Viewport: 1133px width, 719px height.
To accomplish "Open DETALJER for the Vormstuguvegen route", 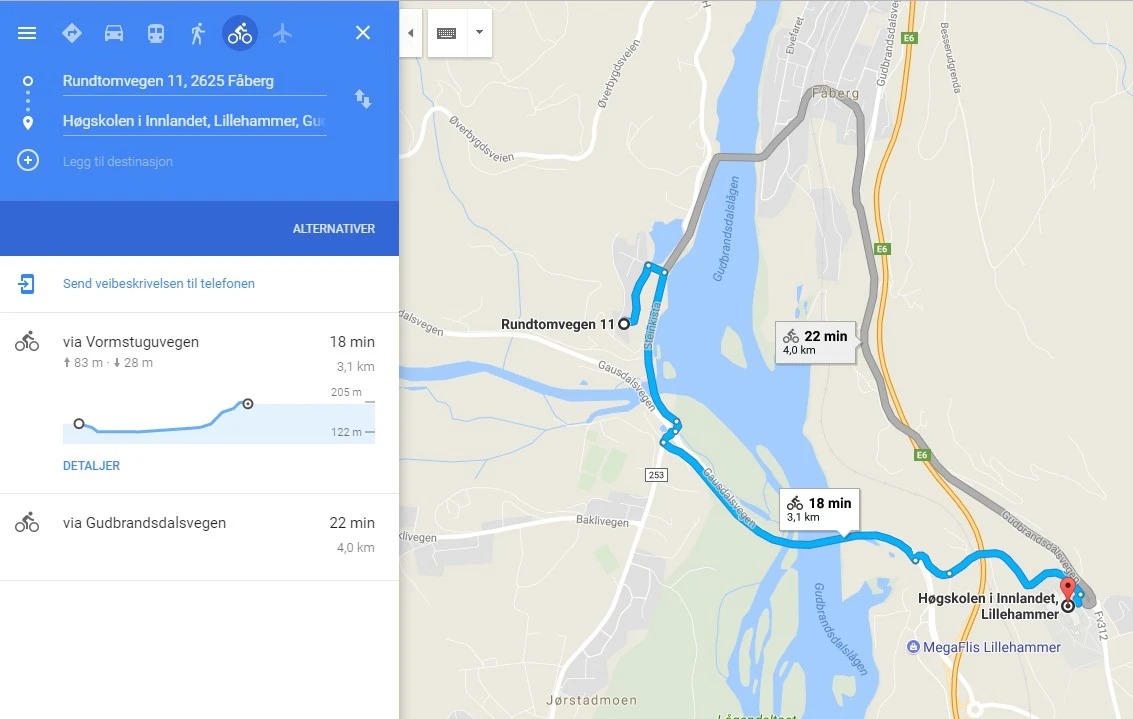I will coord(91,466).
